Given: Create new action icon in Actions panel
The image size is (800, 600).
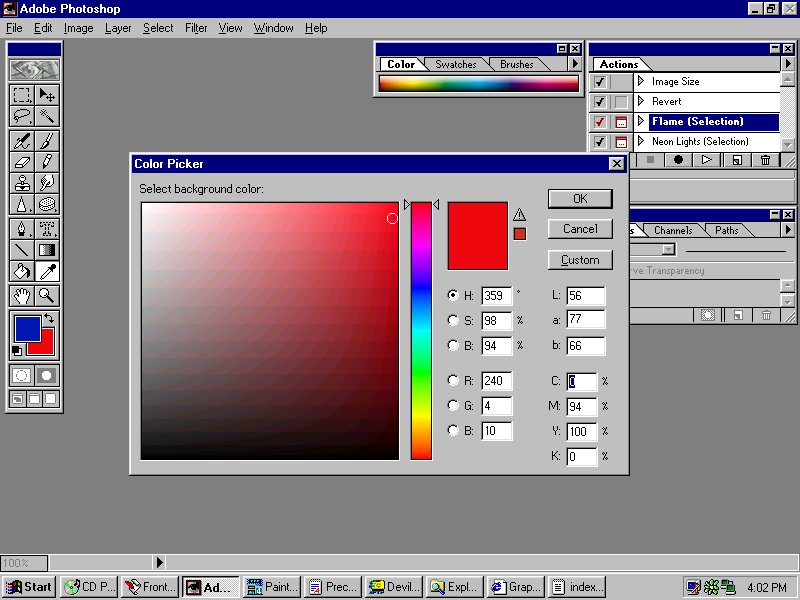Looking at the screenshot, I should click(737, 160).
